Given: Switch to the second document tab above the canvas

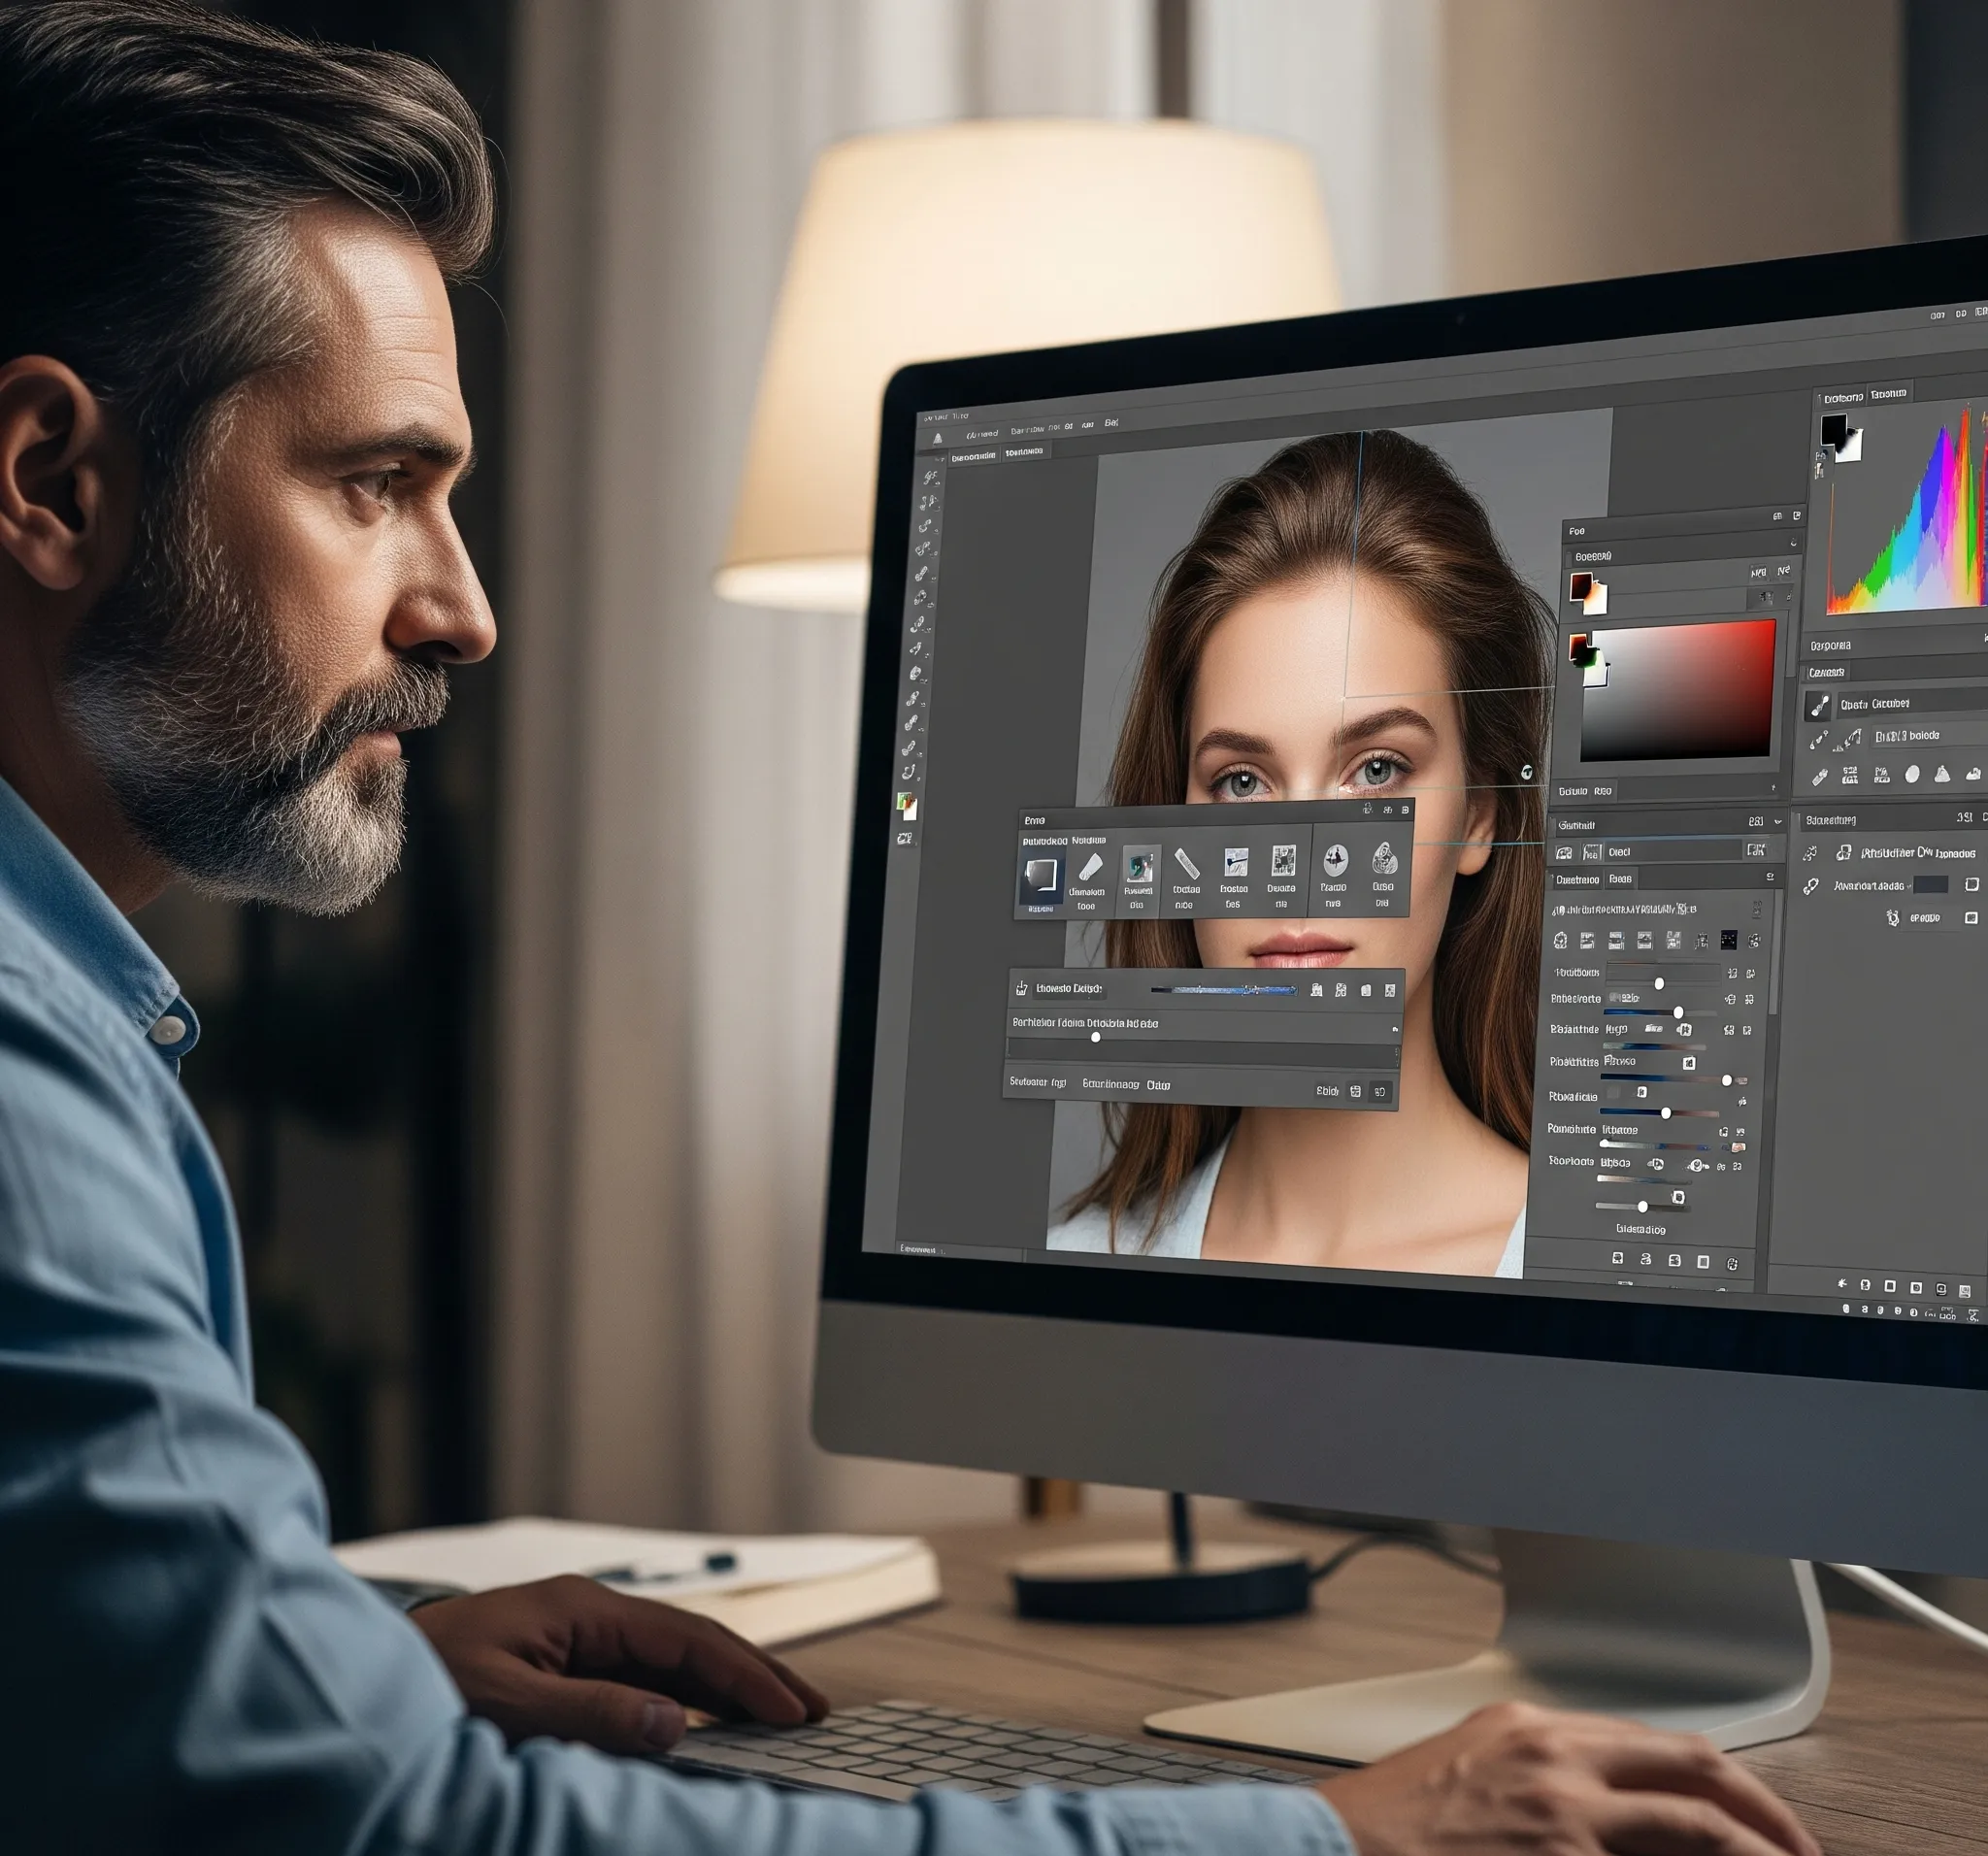Looking at the screenshot, I should (x=1024, y=452).
